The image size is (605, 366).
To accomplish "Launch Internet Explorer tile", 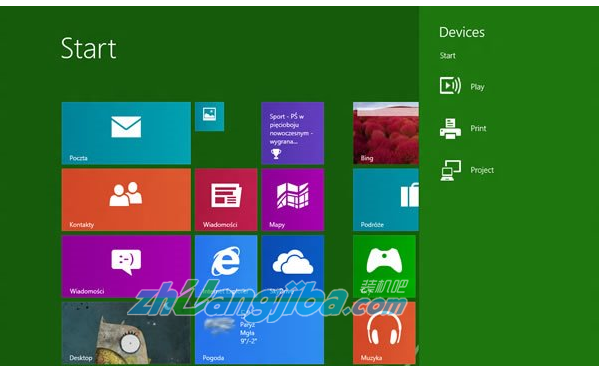I will 226,266.
